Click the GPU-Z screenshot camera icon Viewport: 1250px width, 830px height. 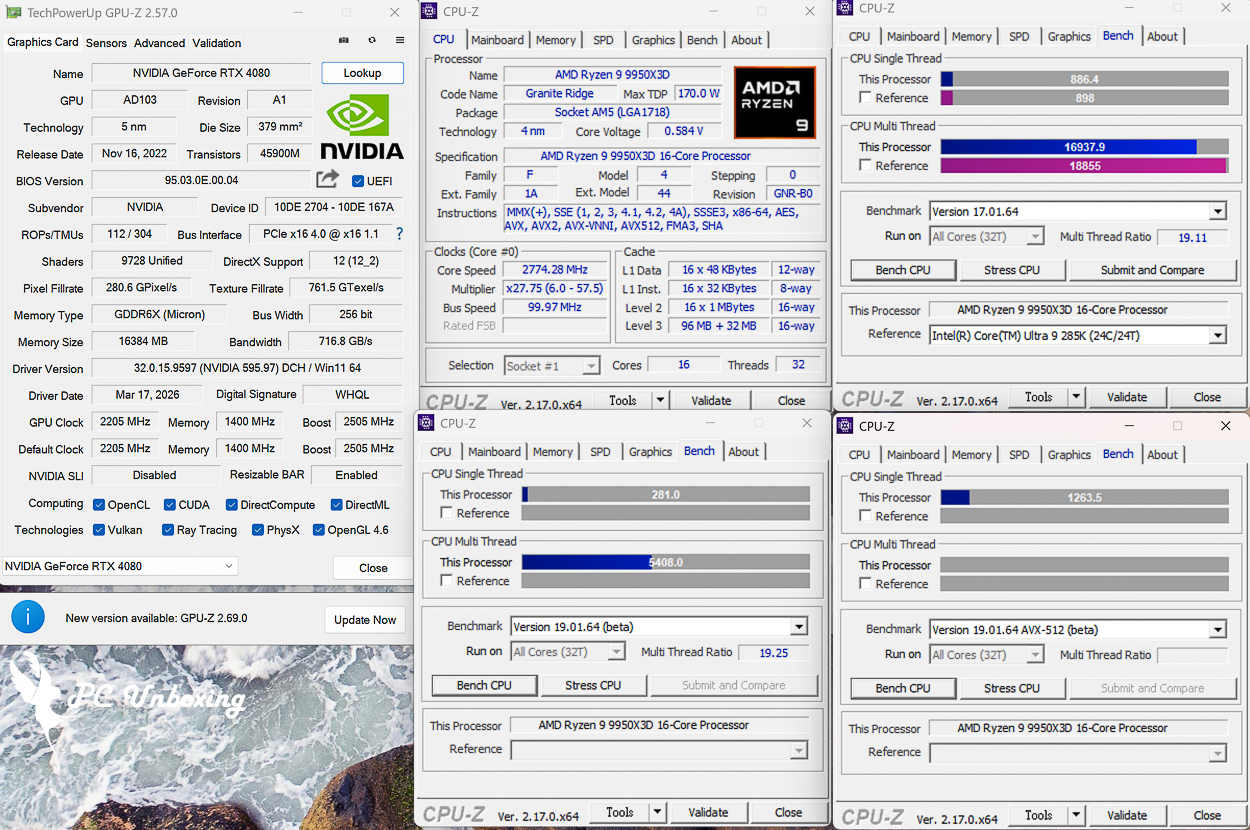click(x=344, y=41)
